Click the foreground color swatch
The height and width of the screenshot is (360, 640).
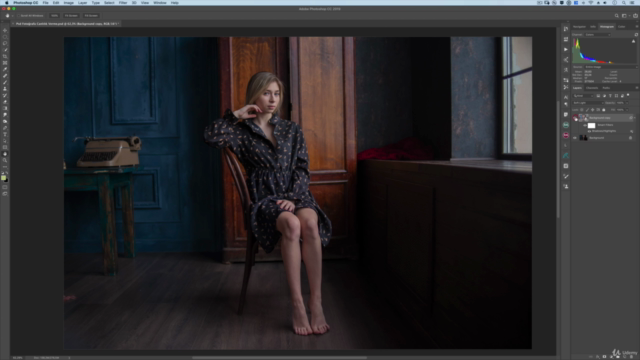point(4,178)
